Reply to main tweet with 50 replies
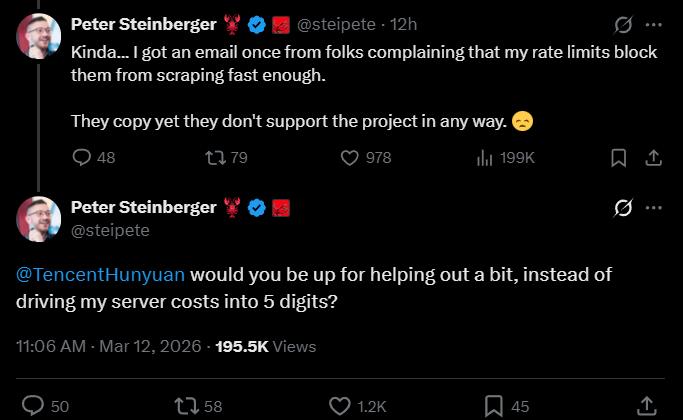Screen dimensions: 683x420 click(x=34, y=405)
